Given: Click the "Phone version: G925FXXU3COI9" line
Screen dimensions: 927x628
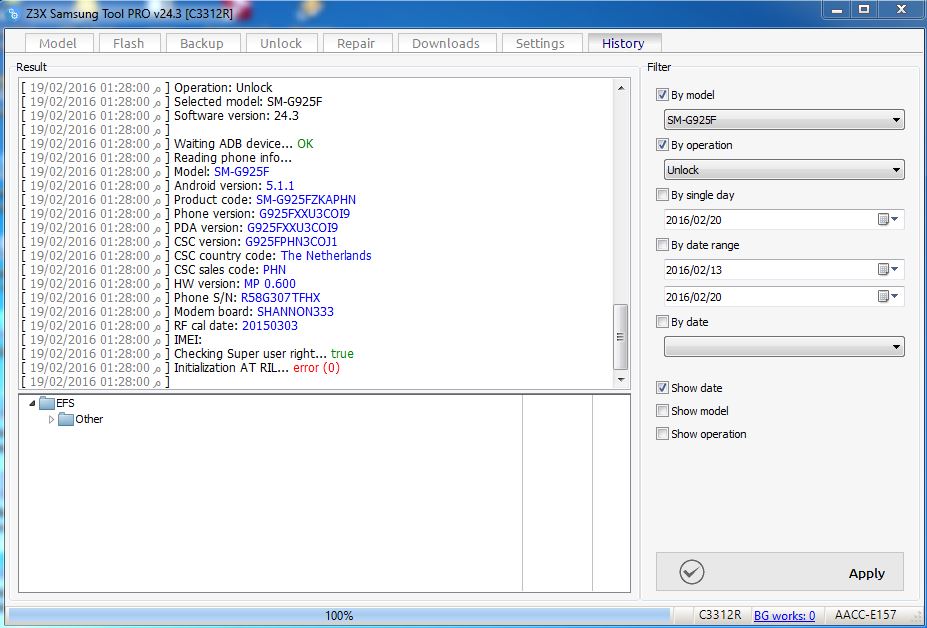Looking at the screenshot, I should (262, 213).
